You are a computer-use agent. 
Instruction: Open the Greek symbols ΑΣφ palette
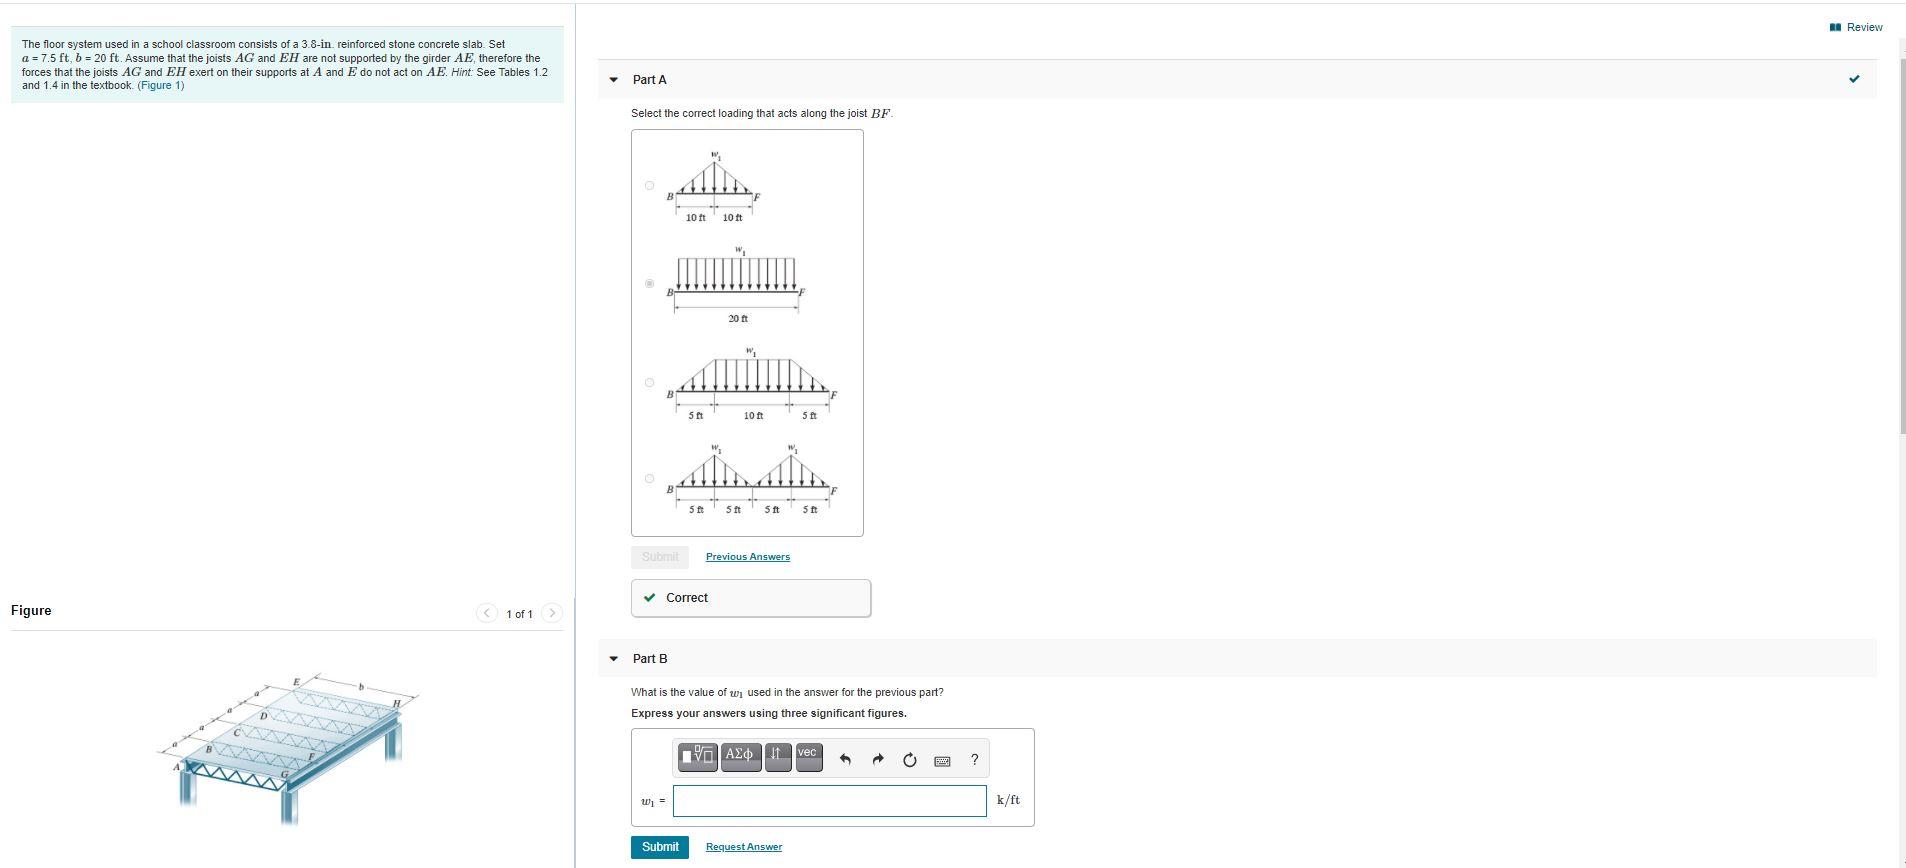point(740,756)
